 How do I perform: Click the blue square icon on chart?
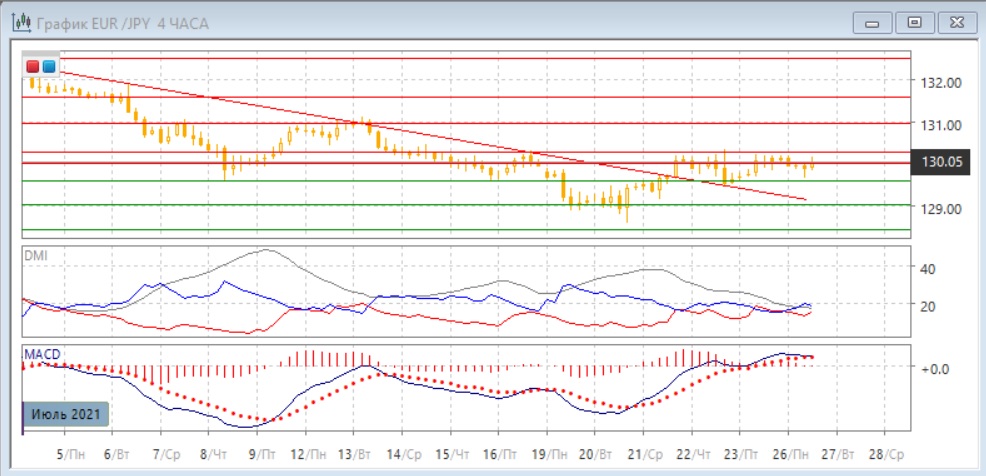(49, 67)
